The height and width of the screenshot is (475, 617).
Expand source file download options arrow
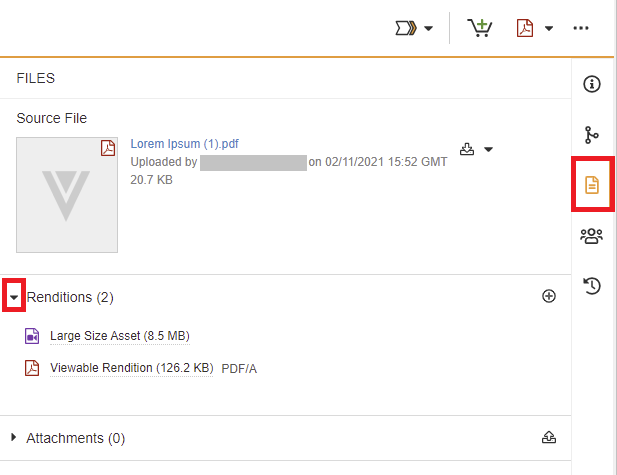pyautogui.click(x=488, y=150)
